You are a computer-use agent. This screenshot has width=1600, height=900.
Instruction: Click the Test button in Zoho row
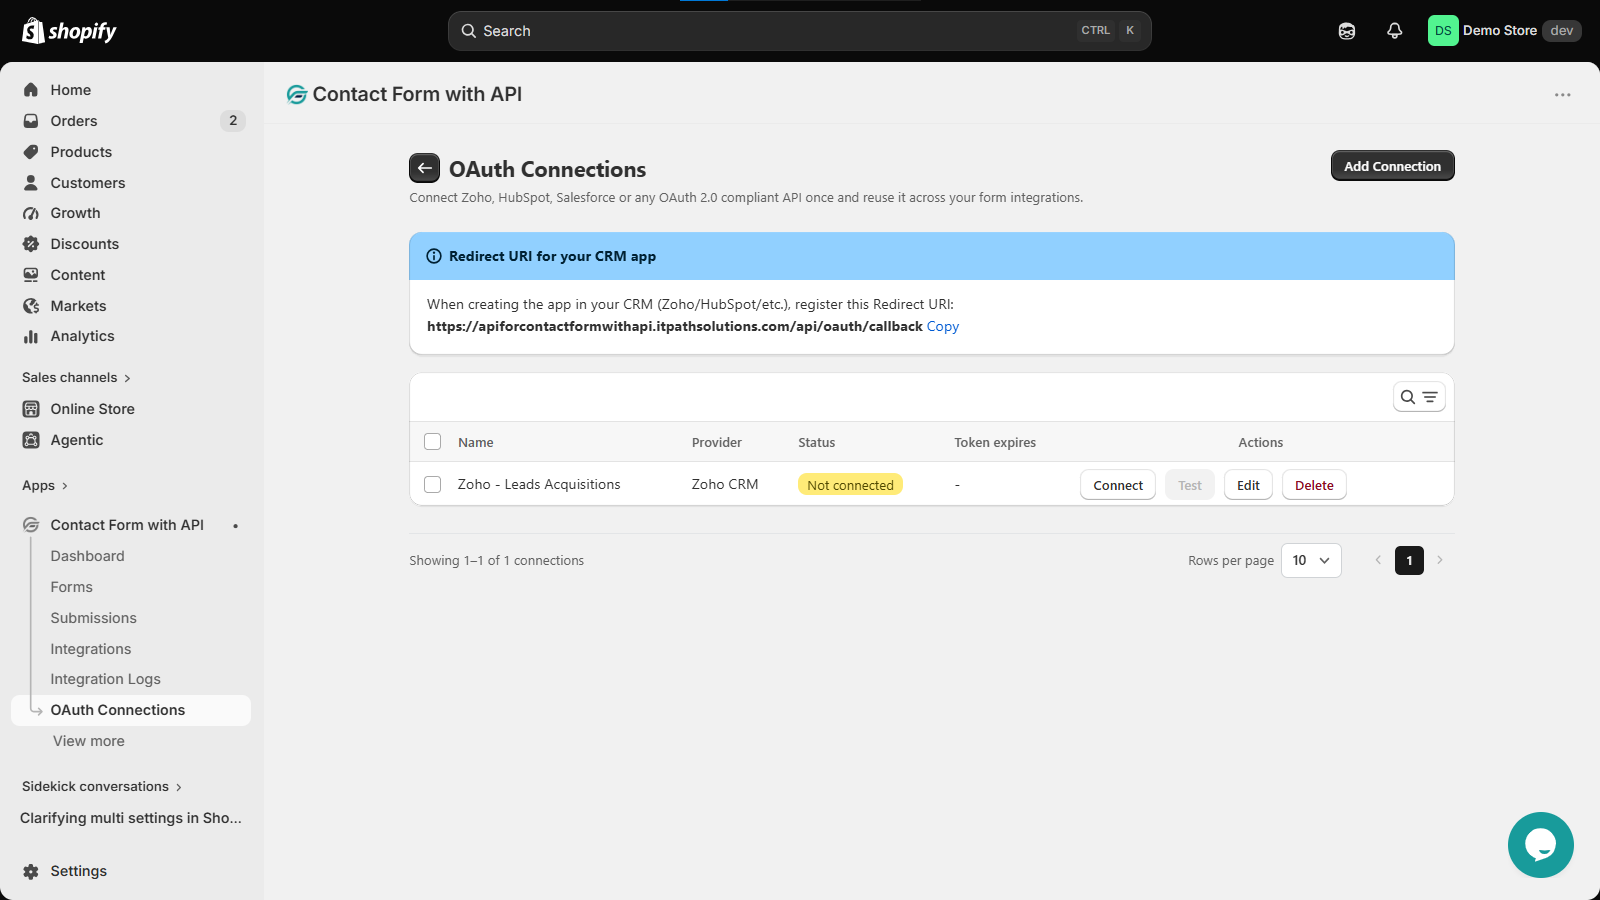(x=1190, y=485)
